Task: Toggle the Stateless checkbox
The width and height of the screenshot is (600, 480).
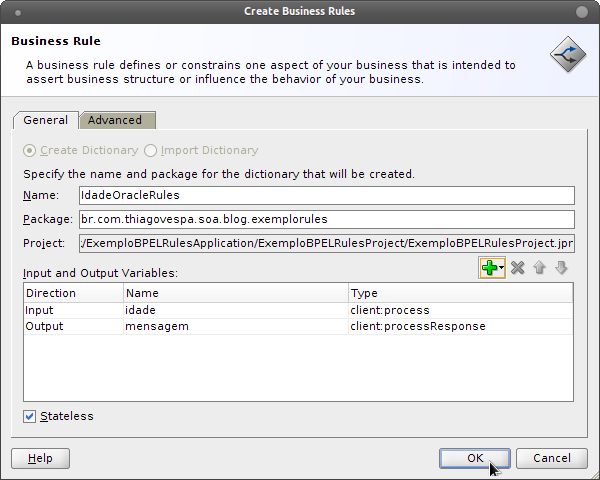Action: point(29,416)
